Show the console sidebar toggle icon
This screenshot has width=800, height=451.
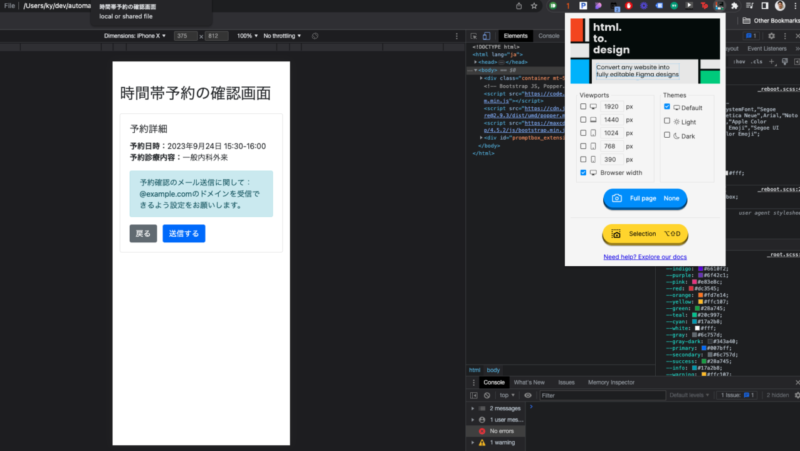474,395
